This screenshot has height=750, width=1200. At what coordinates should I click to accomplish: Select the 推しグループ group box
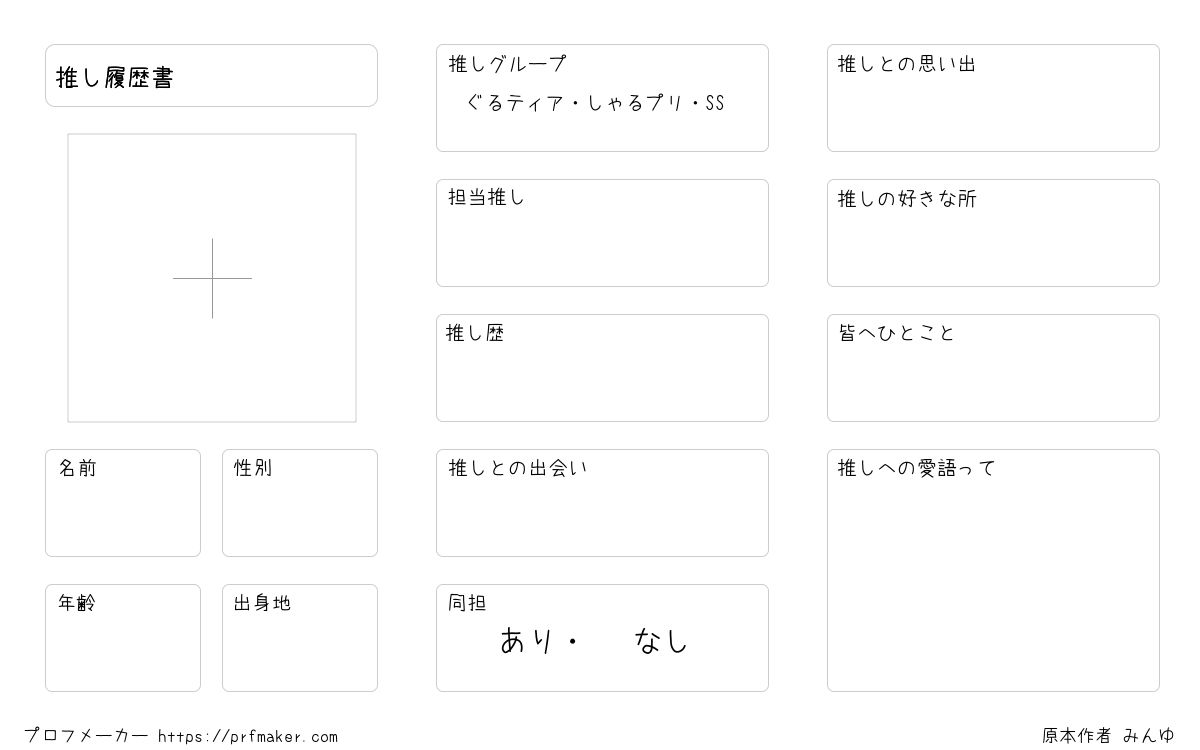coord(602,98)
